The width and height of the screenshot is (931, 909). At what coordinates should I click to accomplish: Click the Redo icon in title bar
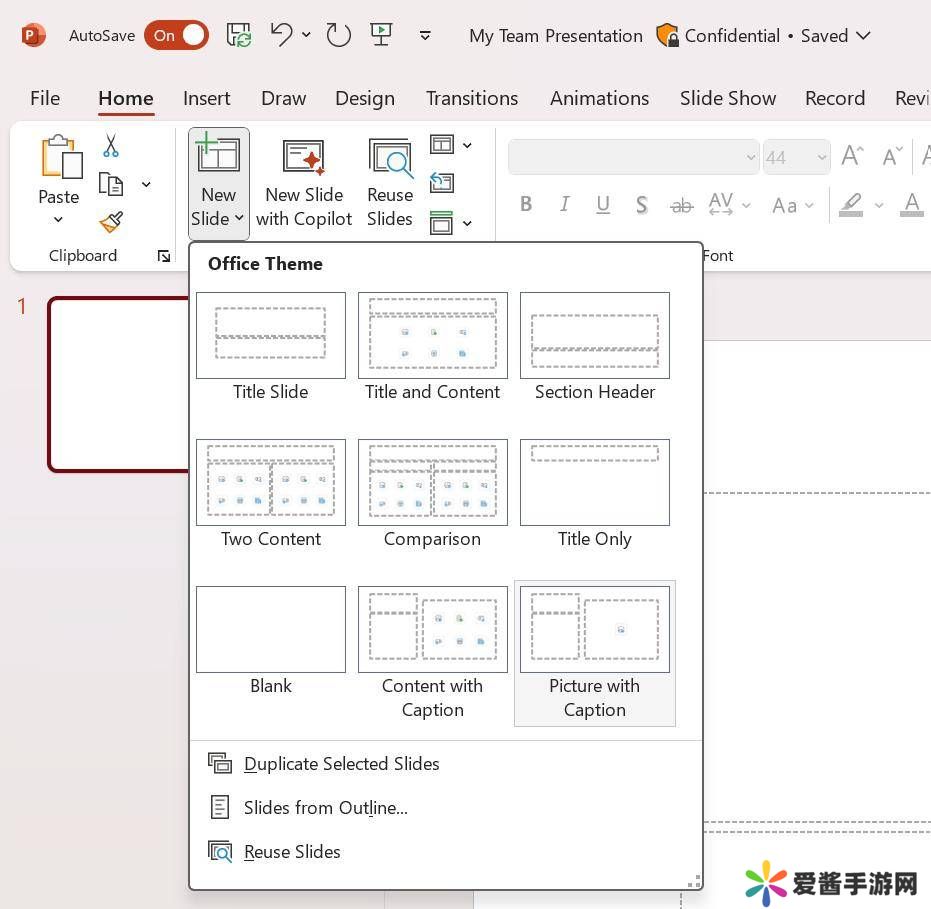[x=339, y=35]
